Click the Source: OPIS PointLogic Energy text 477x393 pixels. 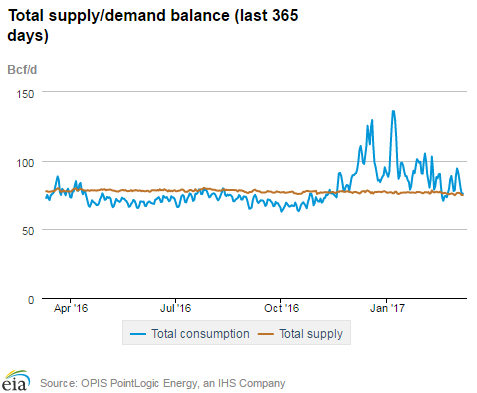point(163,383)
